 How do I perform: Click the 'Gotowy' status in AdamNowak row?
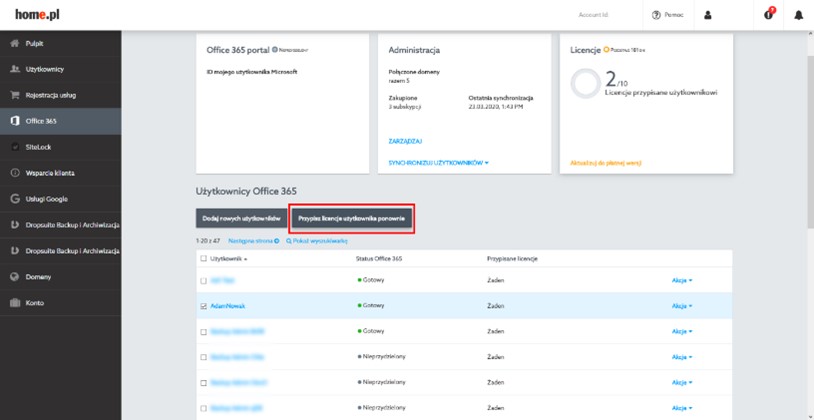click(x=371, y=306)
